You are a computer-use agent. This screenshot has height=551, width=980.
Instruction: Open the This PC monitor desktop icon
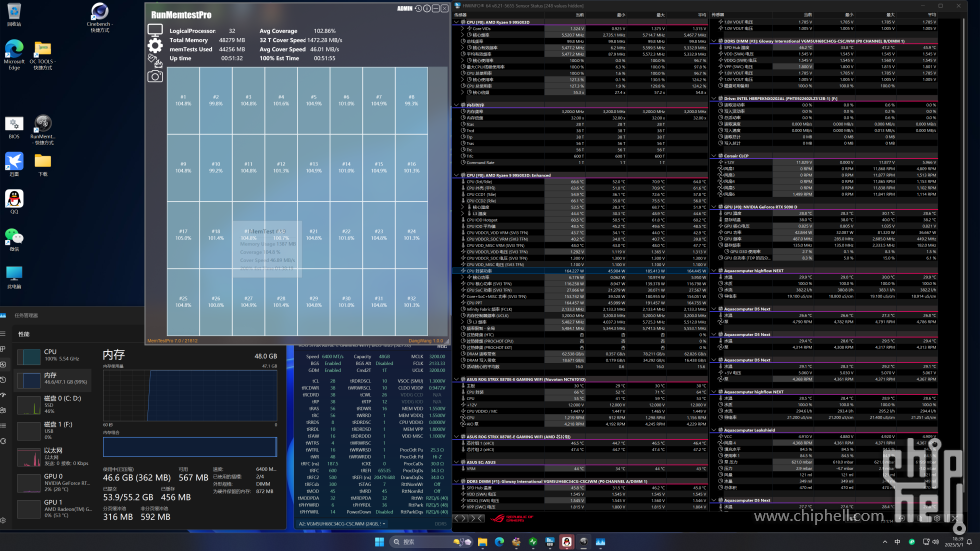14,277
